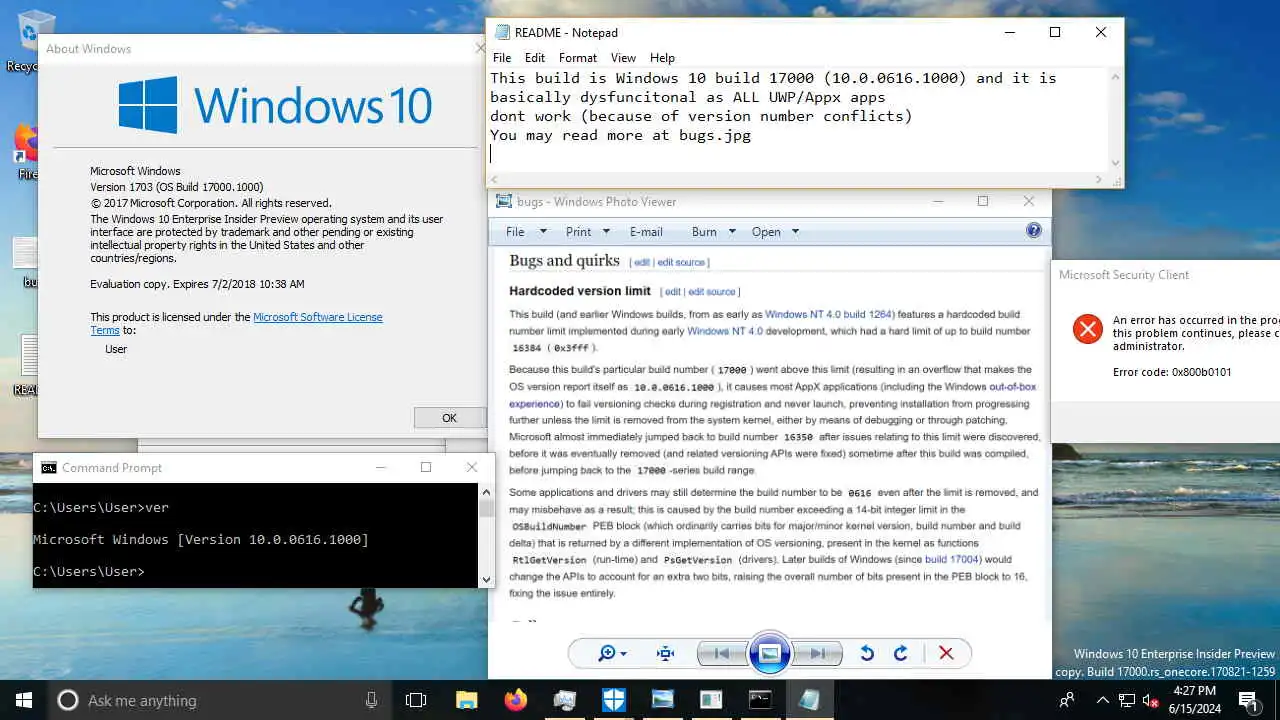
Task: Switch to Notepad via taskbar icon
Action: click(809, 700)
